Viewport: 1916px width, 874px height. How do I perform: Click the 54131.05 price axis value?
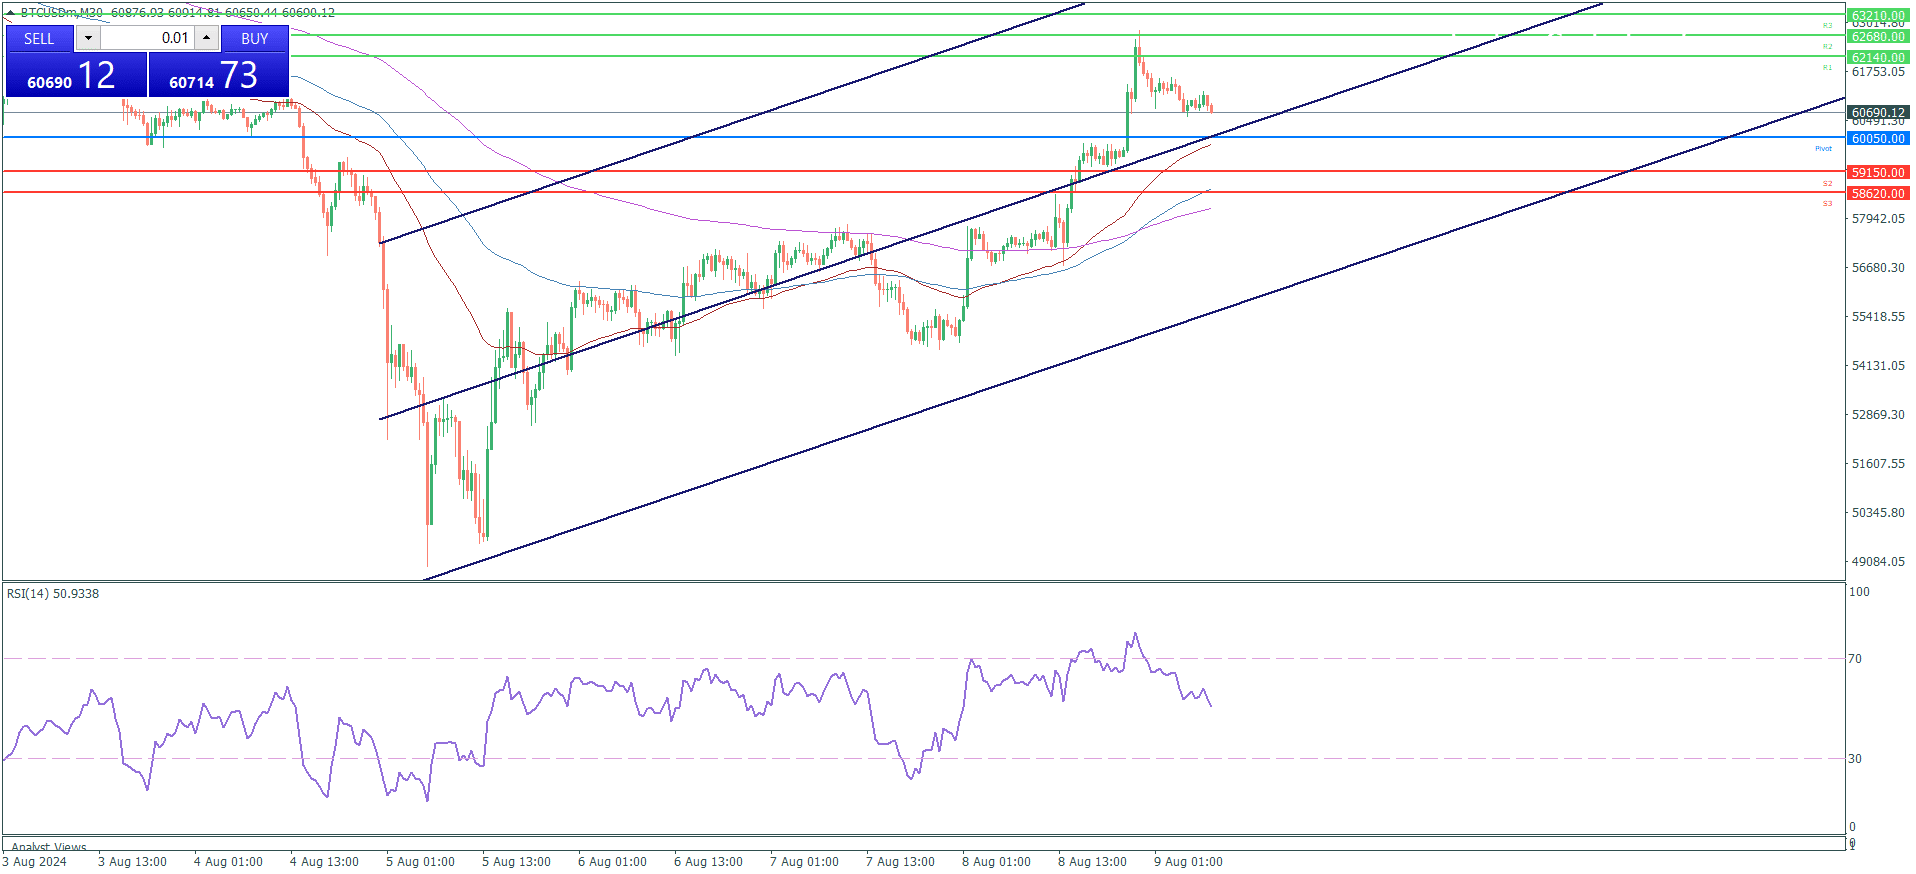click(x=1878, y=366)
